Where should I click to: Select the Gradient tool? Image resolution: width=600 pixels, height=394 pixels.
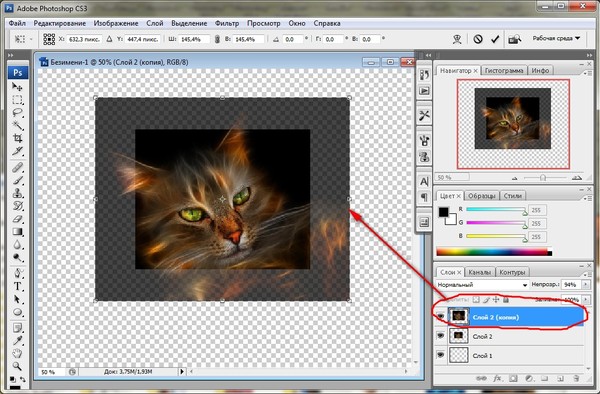(x=17, y=231)
